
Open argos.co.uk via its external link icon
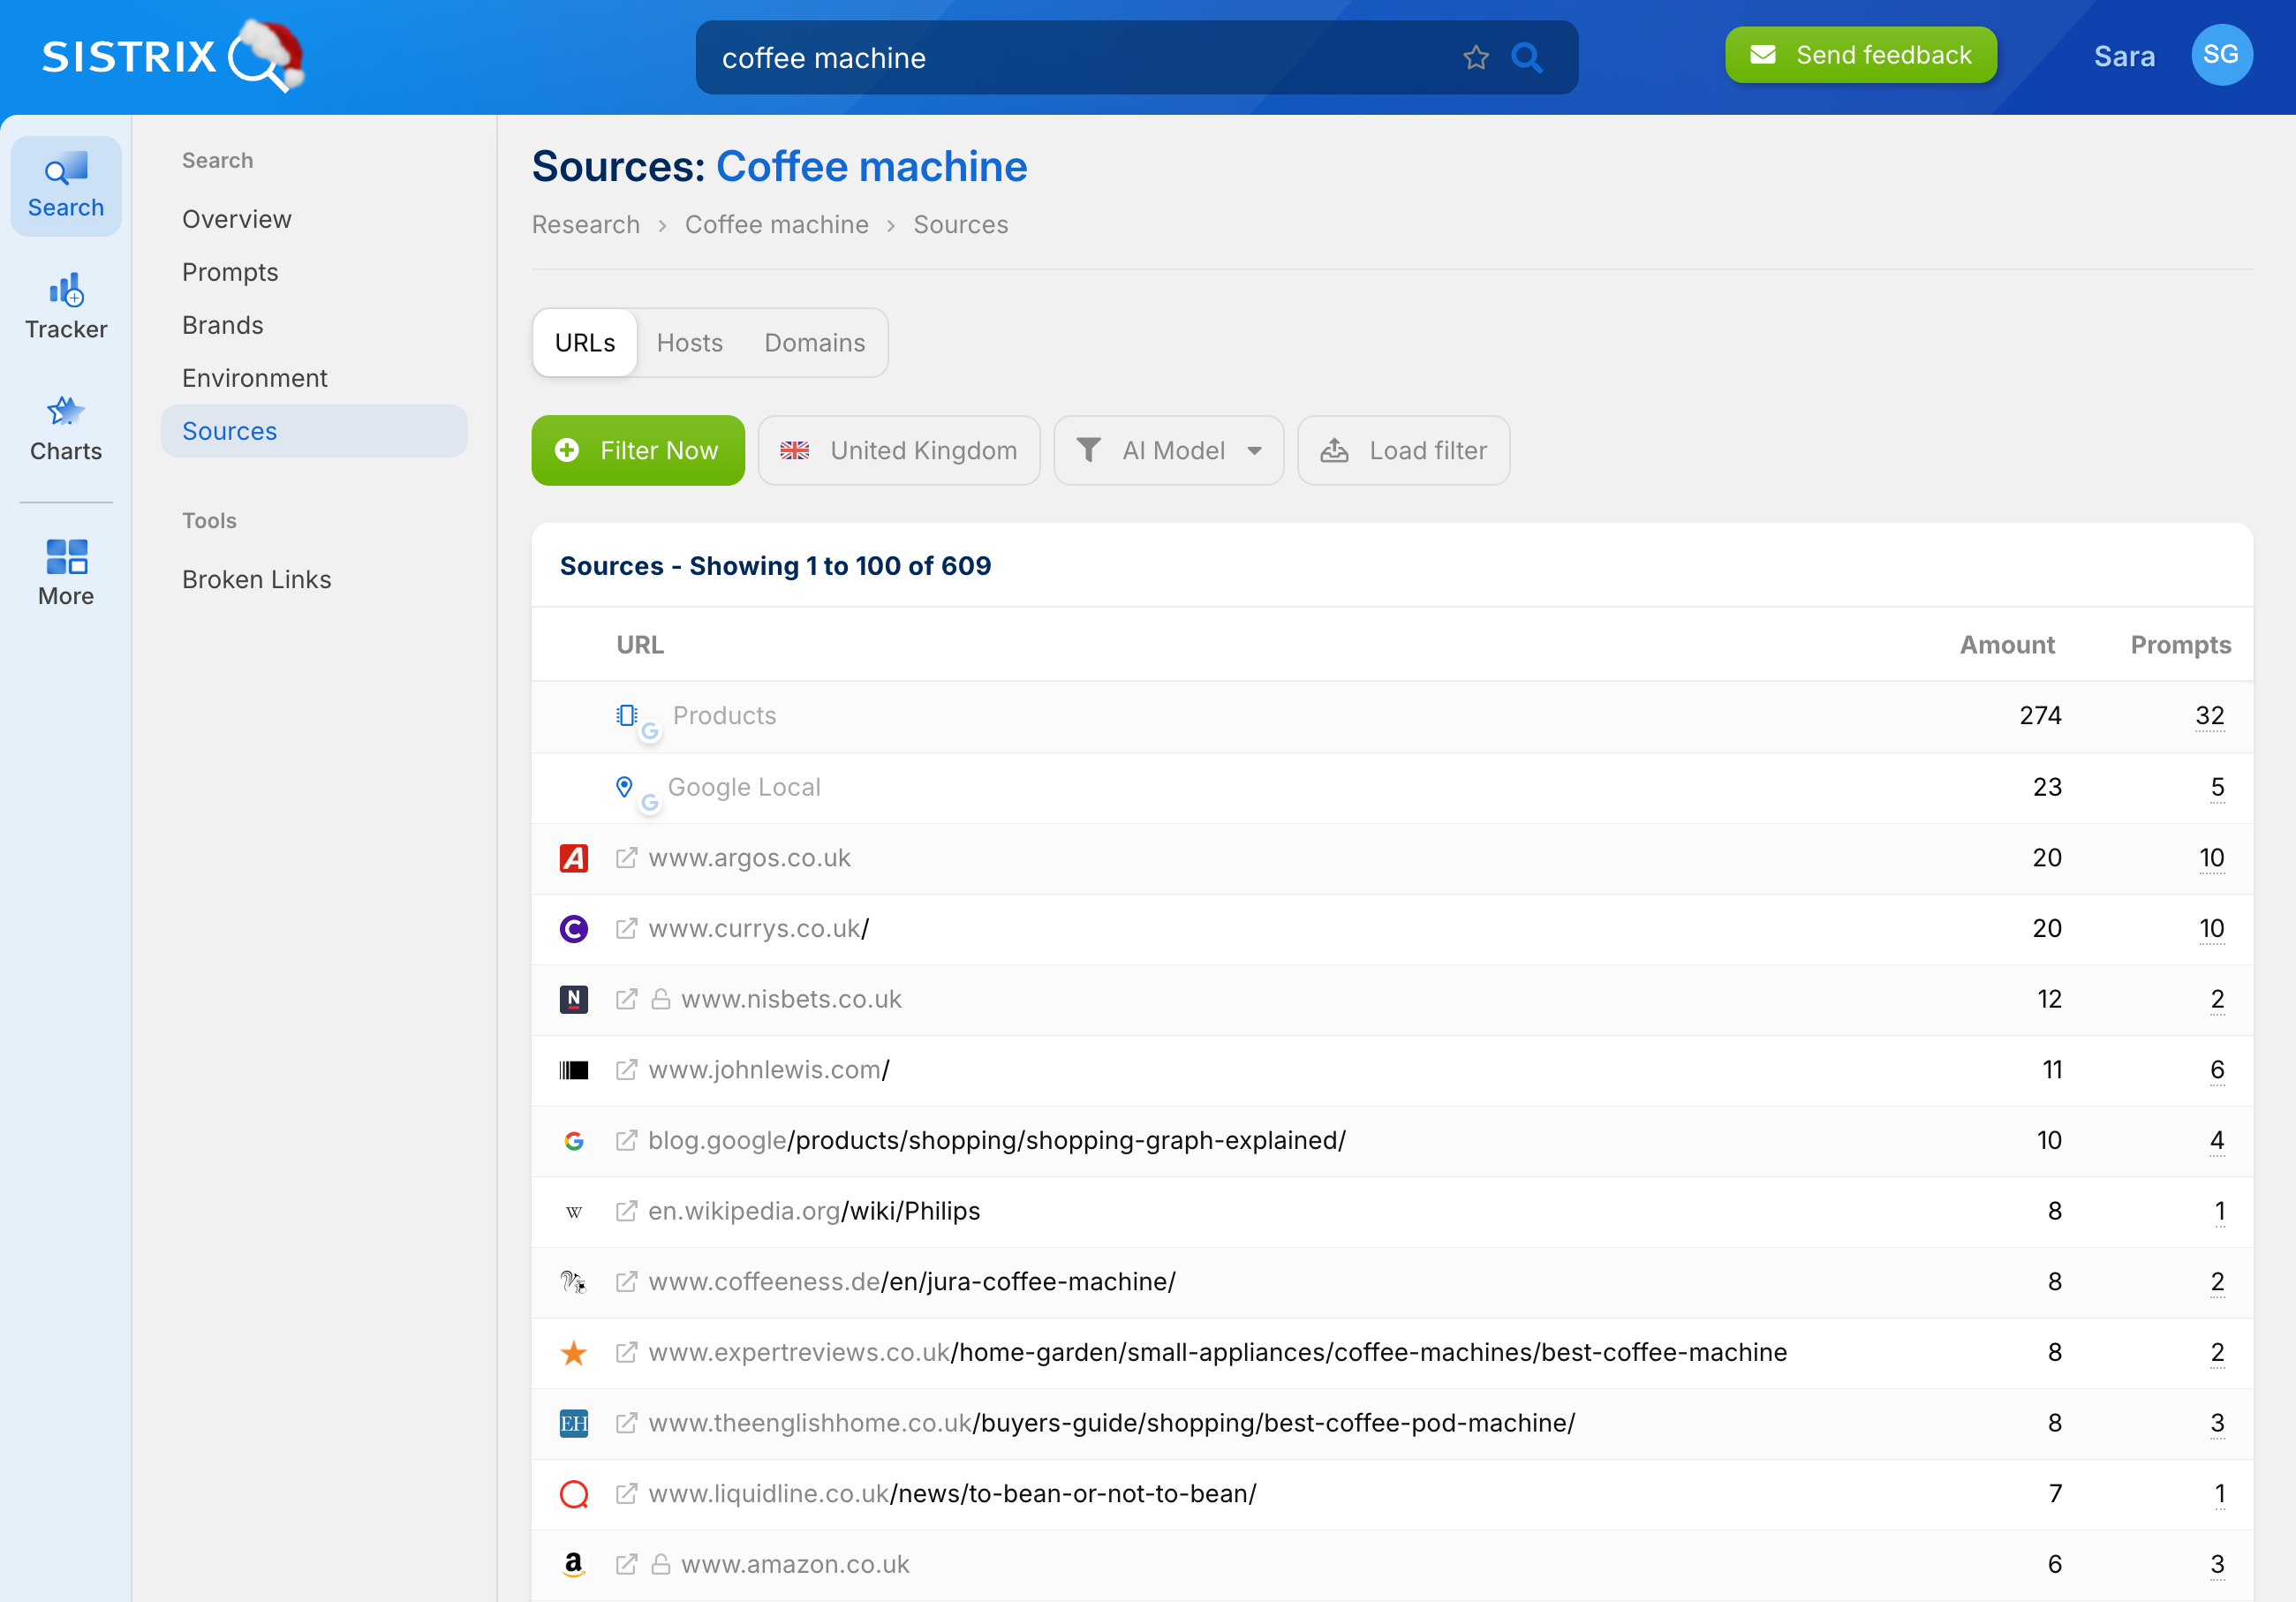tap(626, 858)
